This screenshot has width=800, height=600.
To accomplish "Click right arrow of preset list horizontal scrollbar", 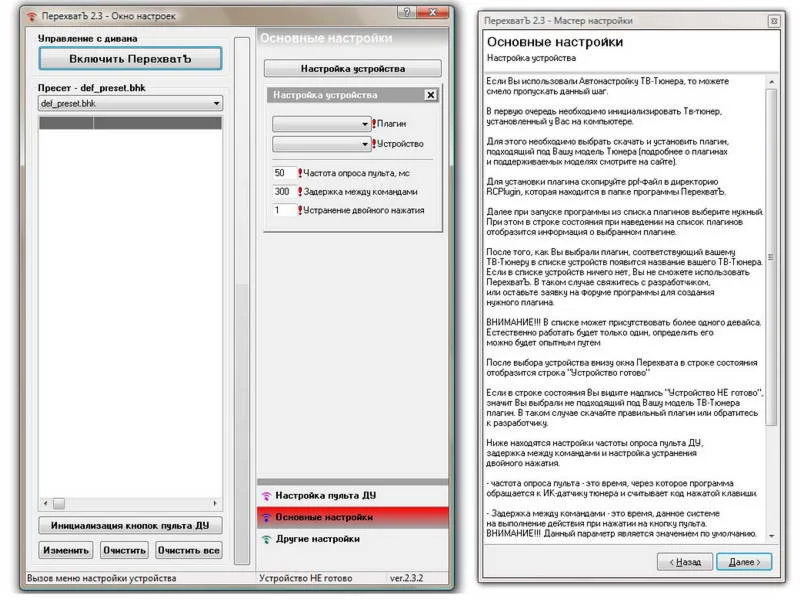I will 215,504.
